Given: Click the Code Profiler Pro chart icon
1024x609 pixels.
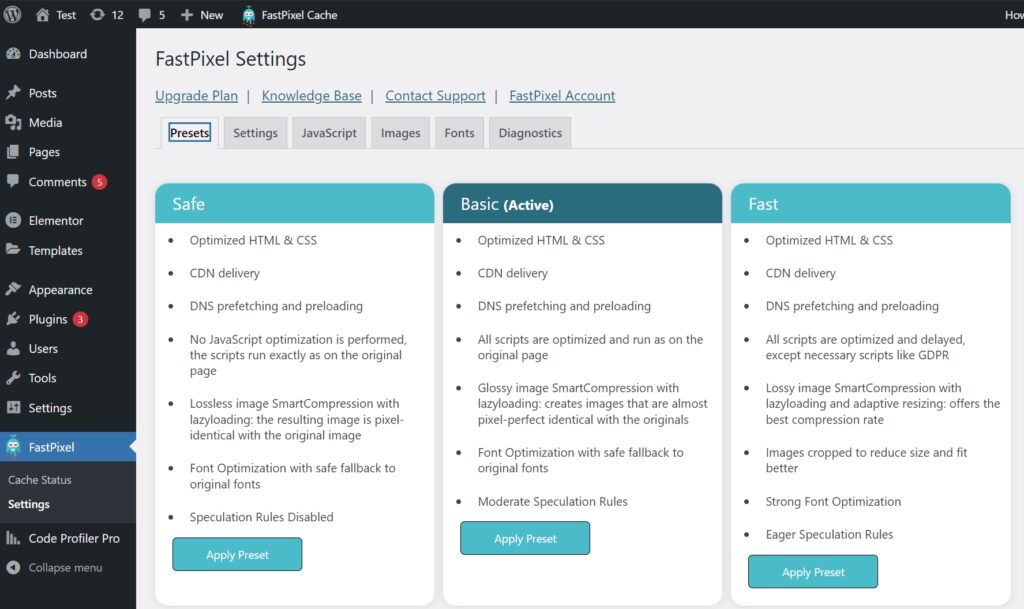Looking at the screenshot, I should (x=13, y=538).
